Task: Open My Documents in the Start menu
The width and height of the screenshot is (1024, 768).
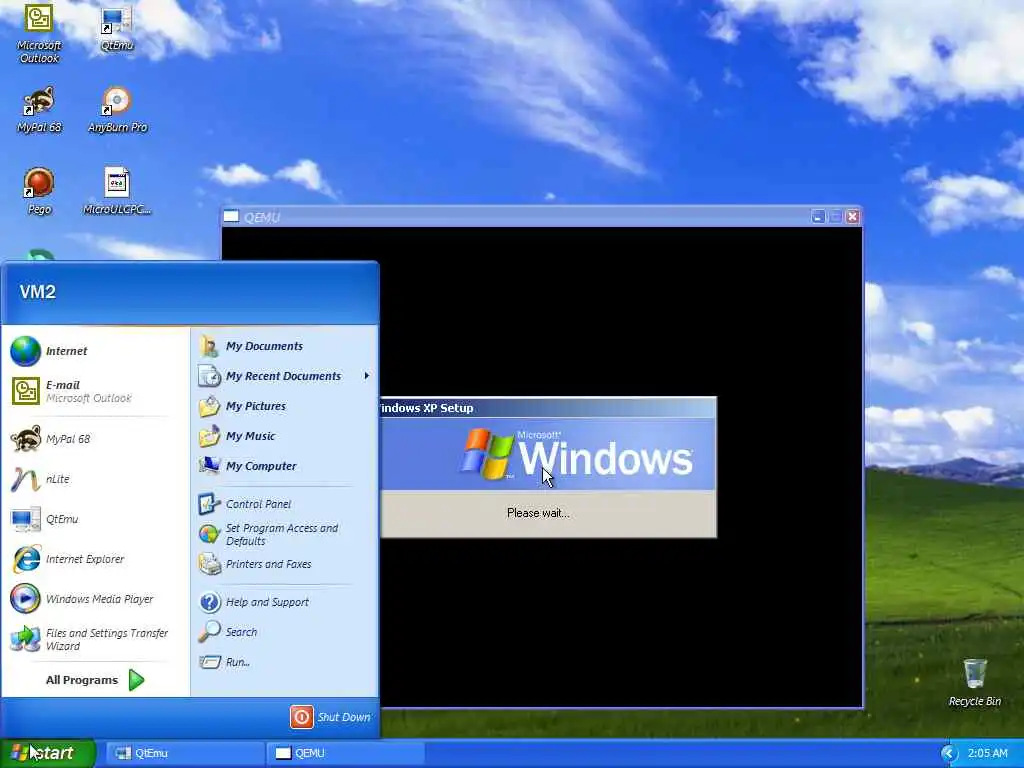Action: point(285,346)
